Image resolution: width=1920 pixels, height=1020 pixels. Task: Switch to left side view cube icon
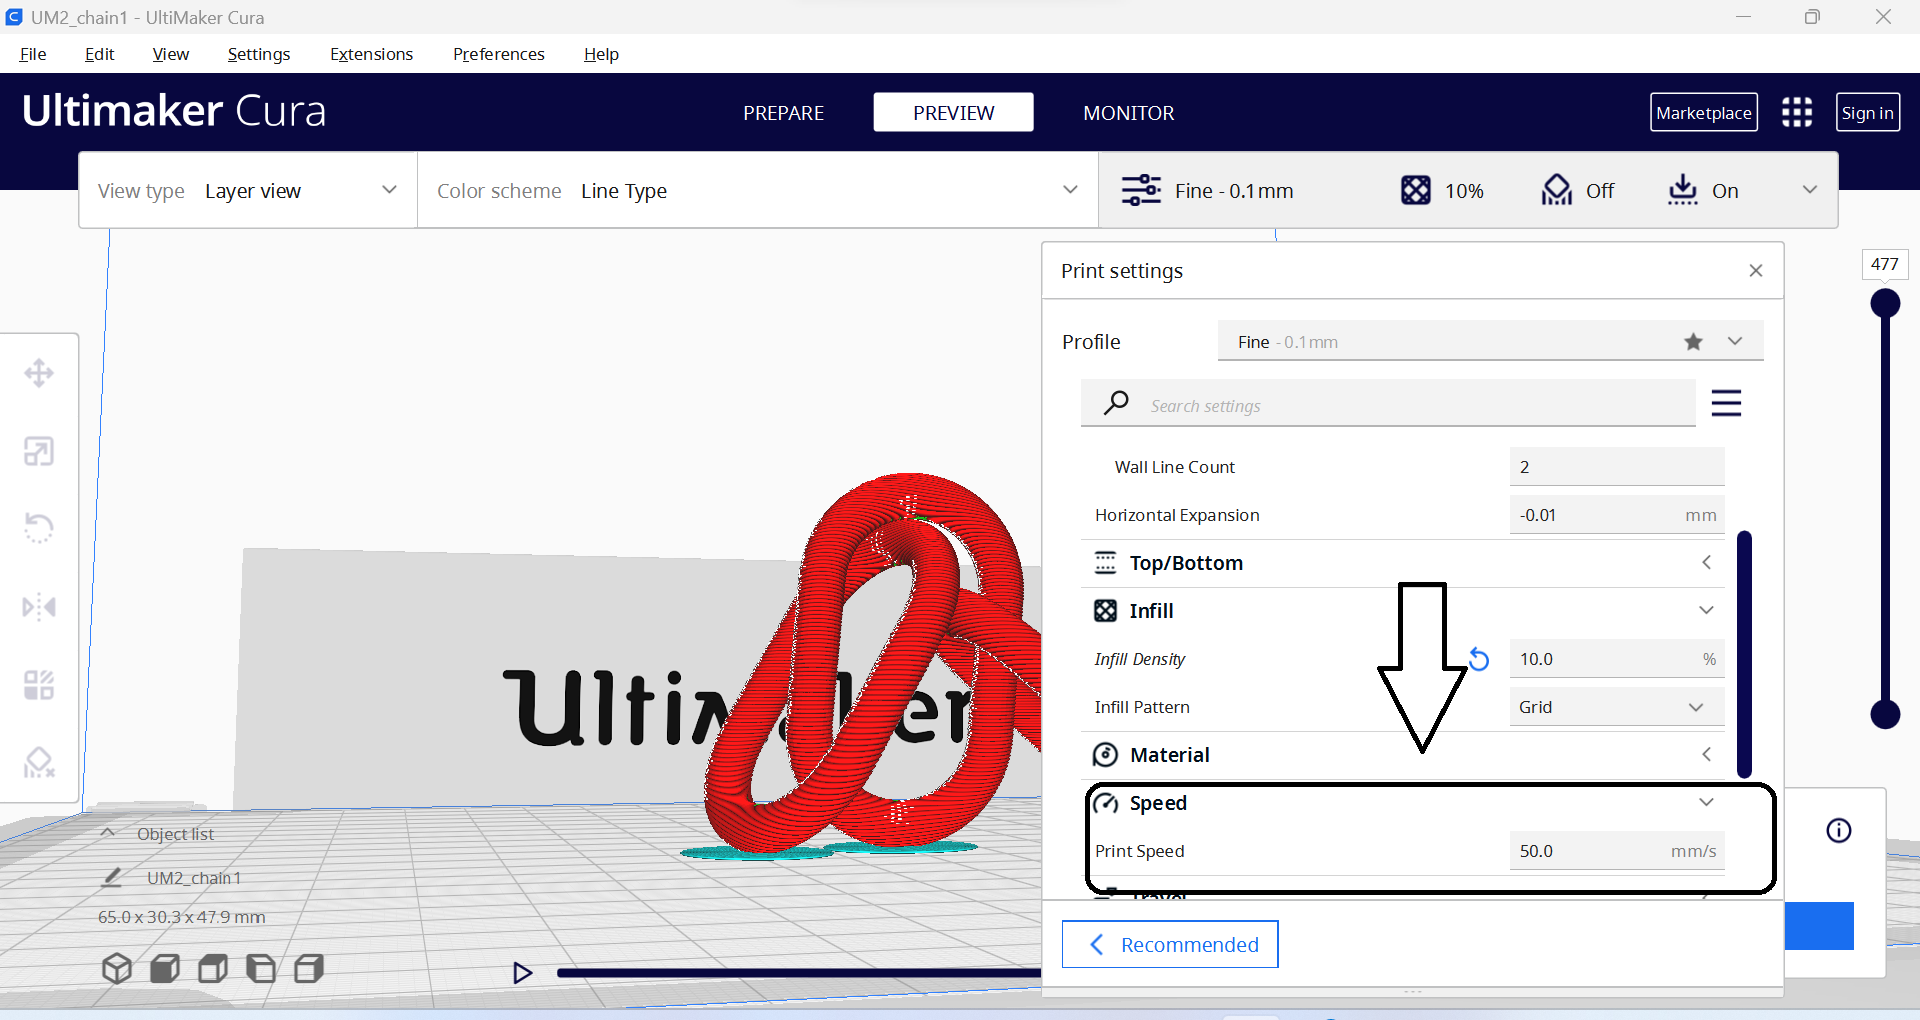point(261,968)
